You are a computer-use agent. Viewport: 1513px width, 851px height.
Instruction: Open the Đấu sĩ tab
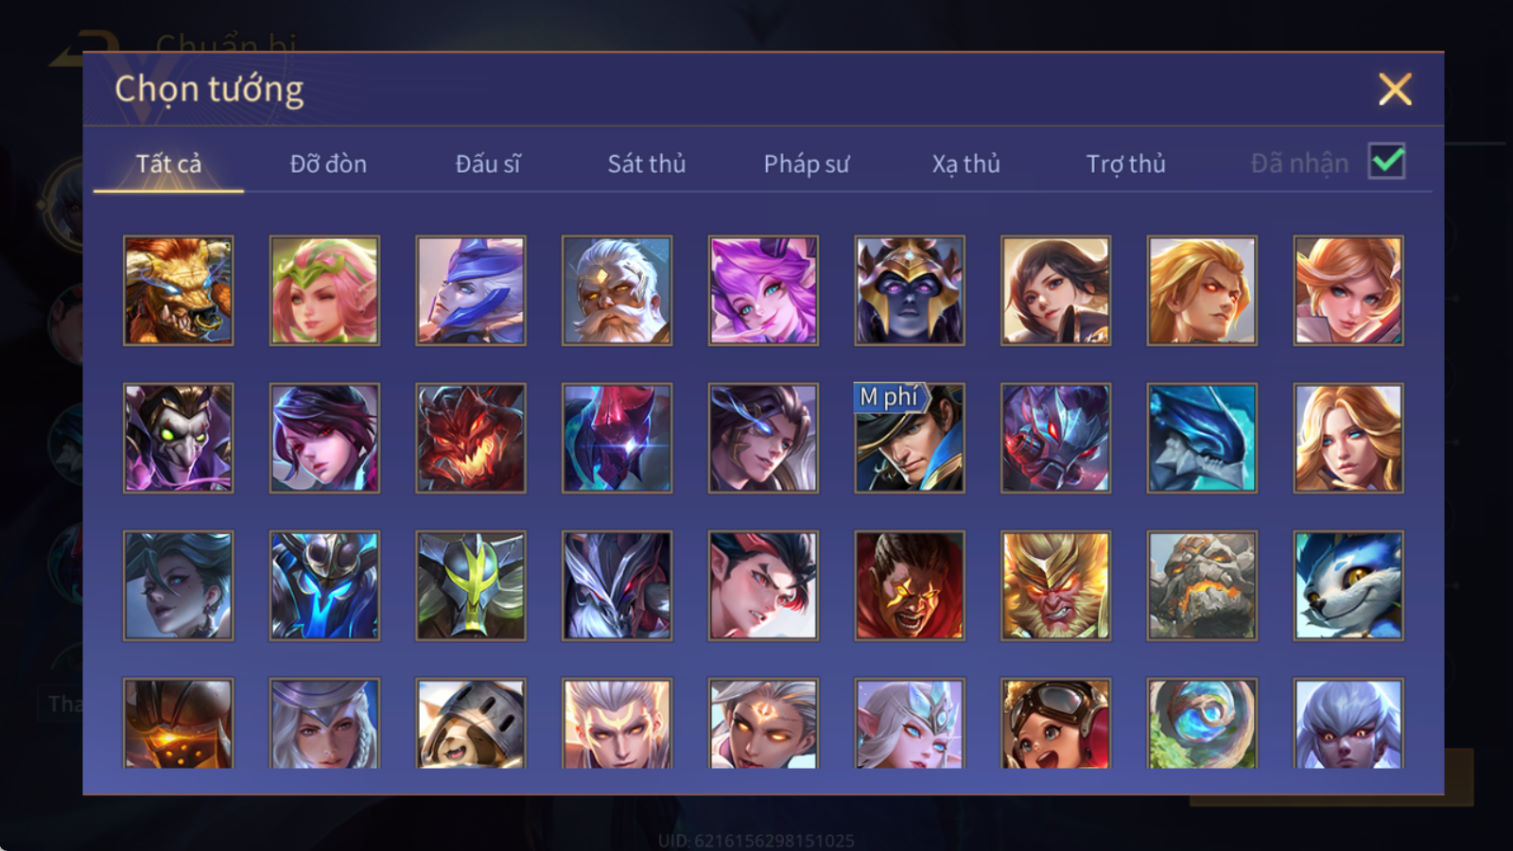coord(487,164)
